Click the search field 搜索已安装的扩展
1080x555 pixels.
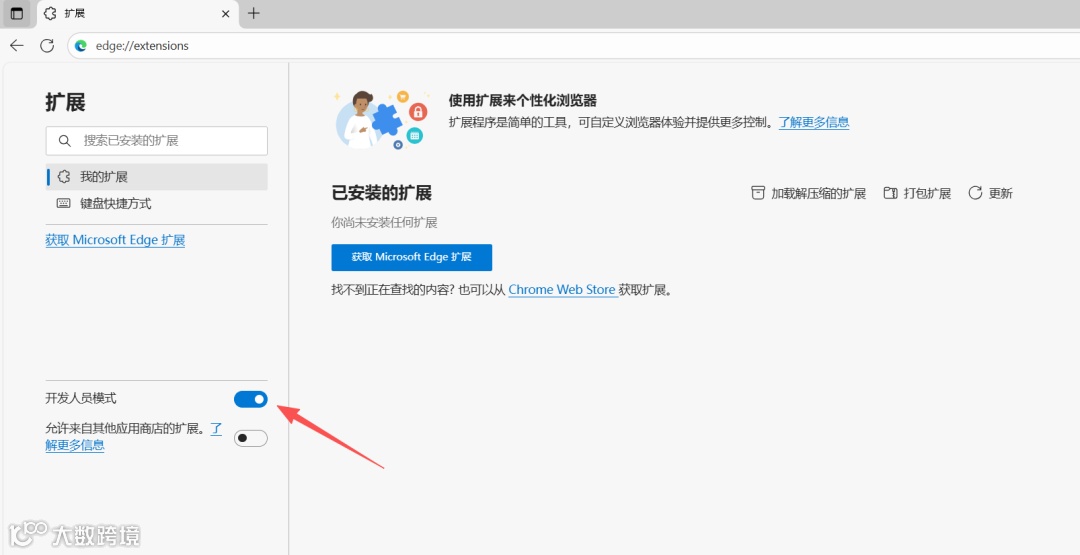point(156,140)
